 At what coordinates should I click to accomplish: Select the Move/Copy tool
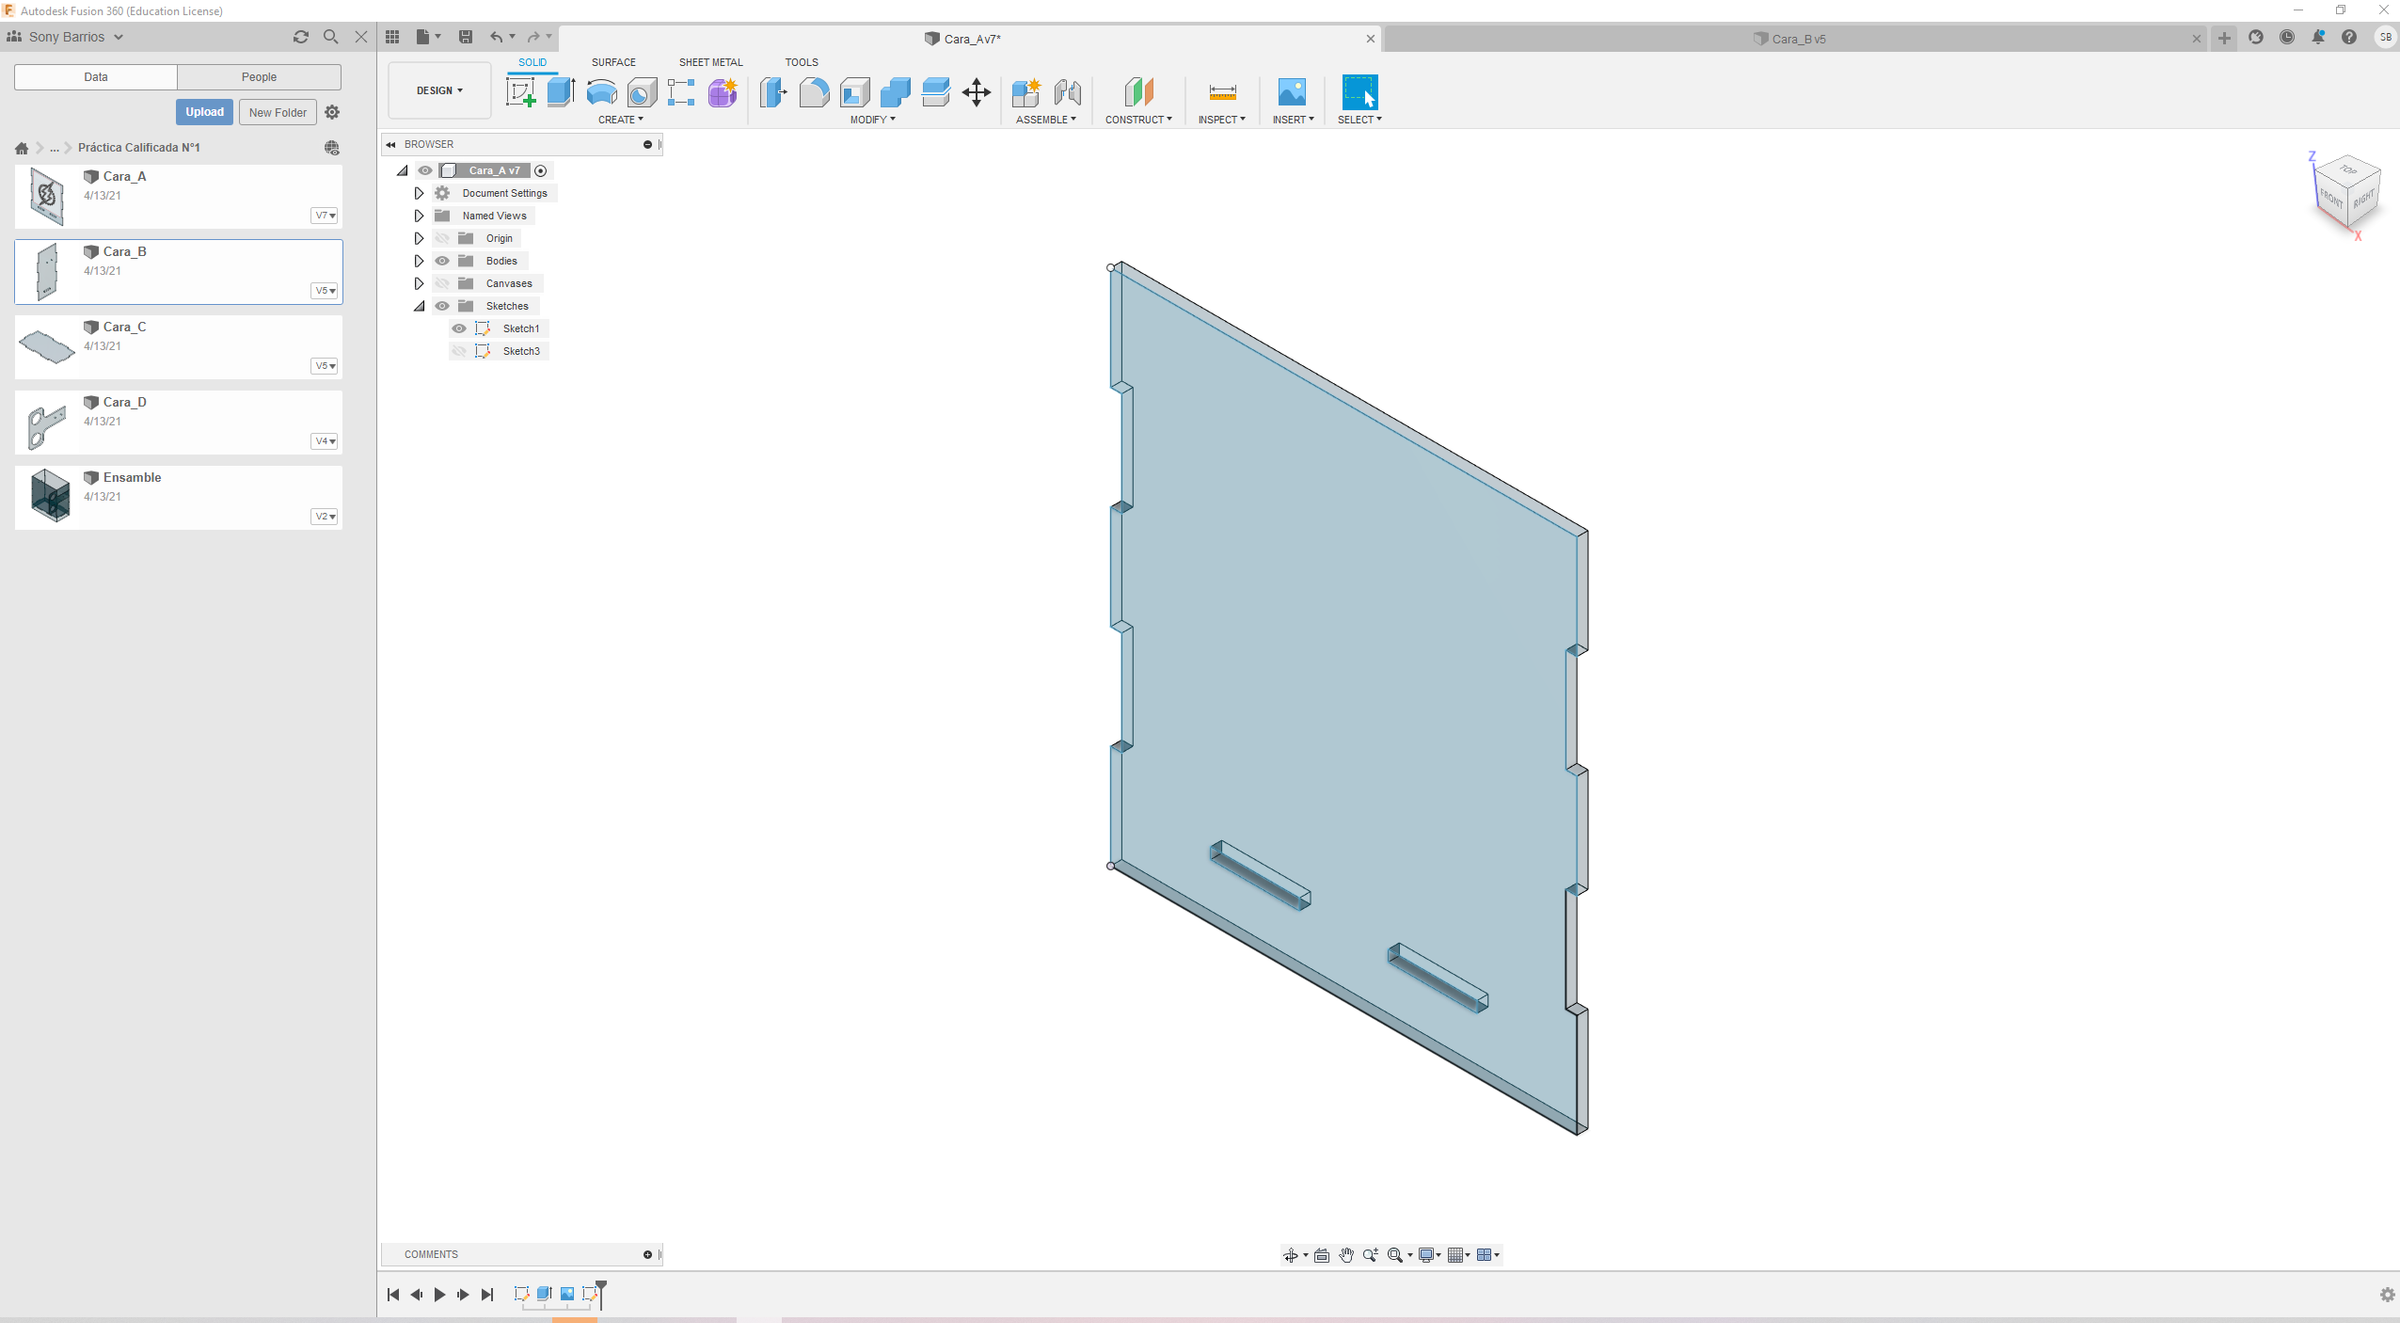pyautogui.click(x=976, y=93)
